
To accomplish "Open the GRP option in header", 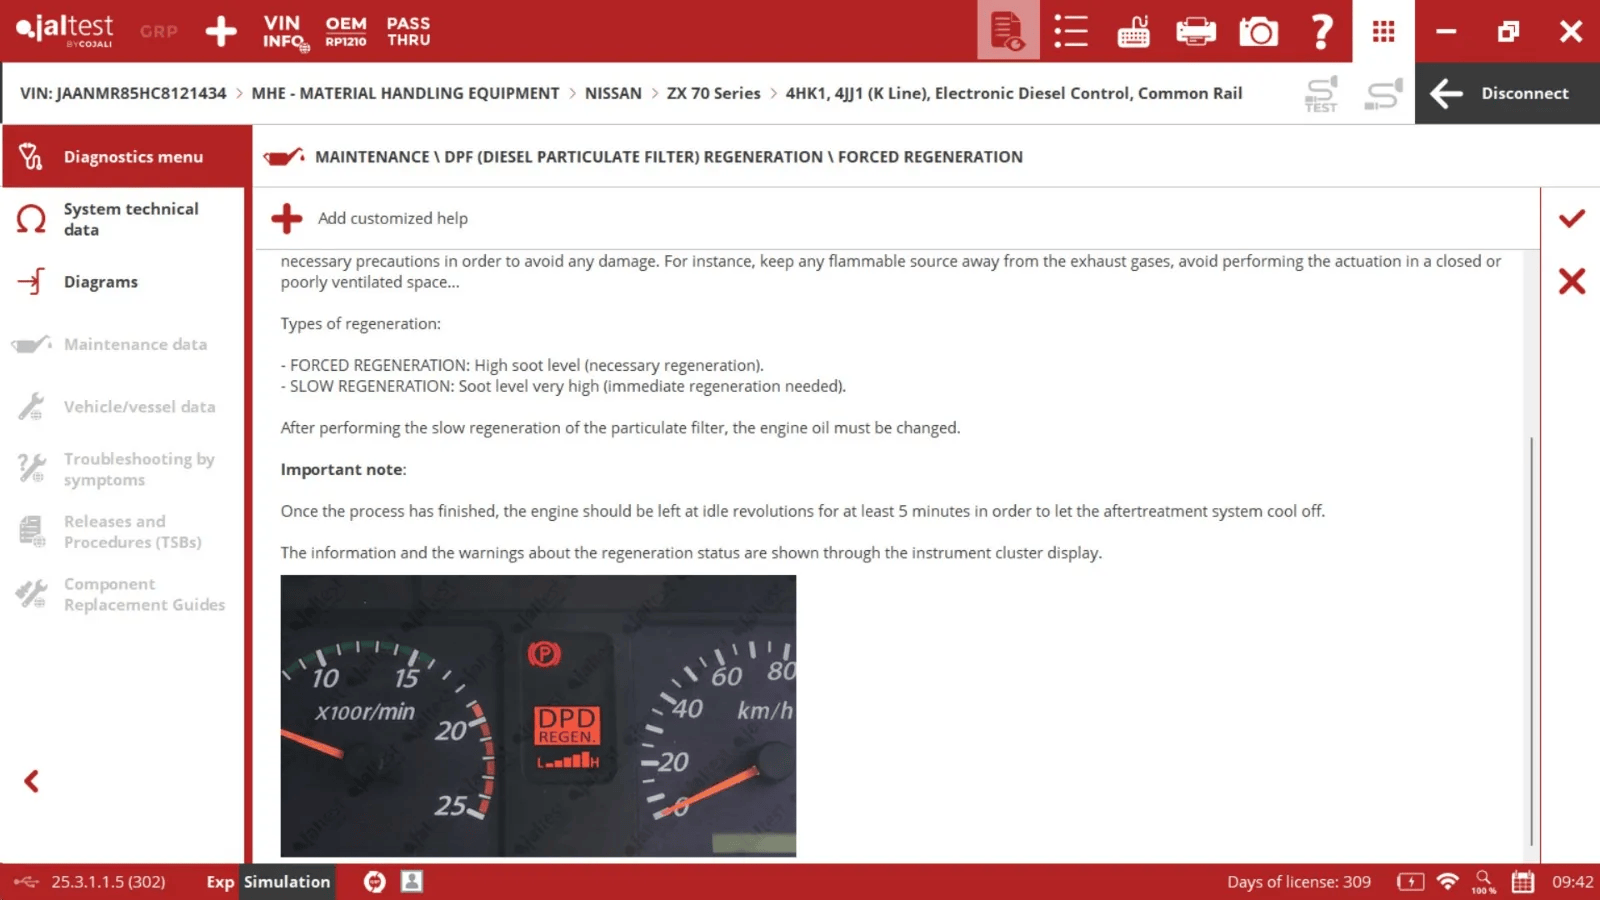I will click(159, 32).
